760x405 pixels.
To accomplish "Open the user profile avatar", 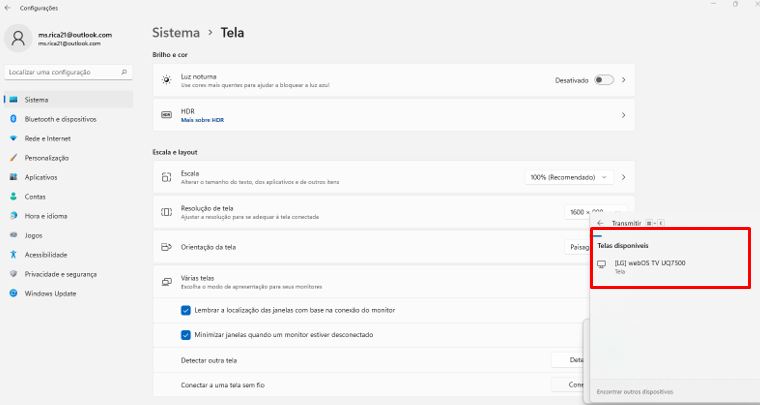I will [x=18, y=38].
